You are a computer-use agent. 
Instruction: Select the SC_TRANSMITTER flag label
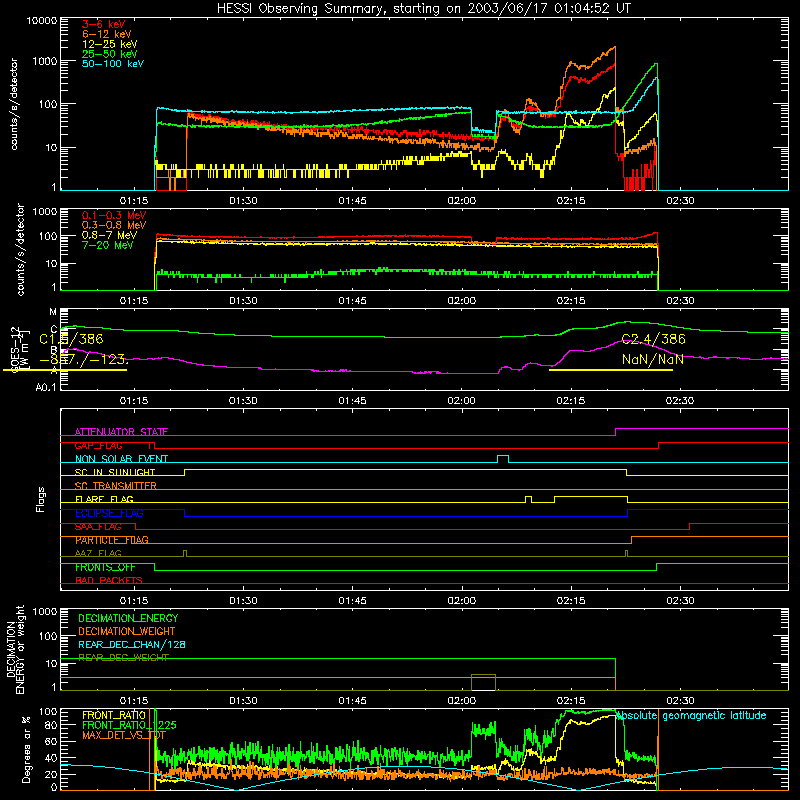point(116,486)
